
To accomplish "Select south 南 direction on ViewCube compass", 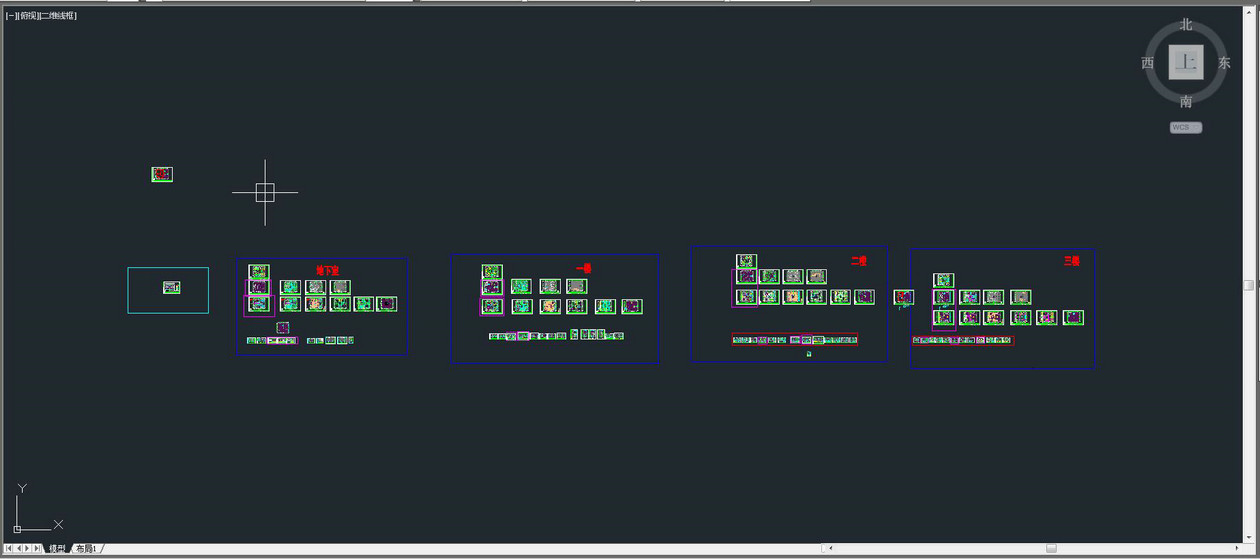I will pyautogui.click(x=1186, y=101).
